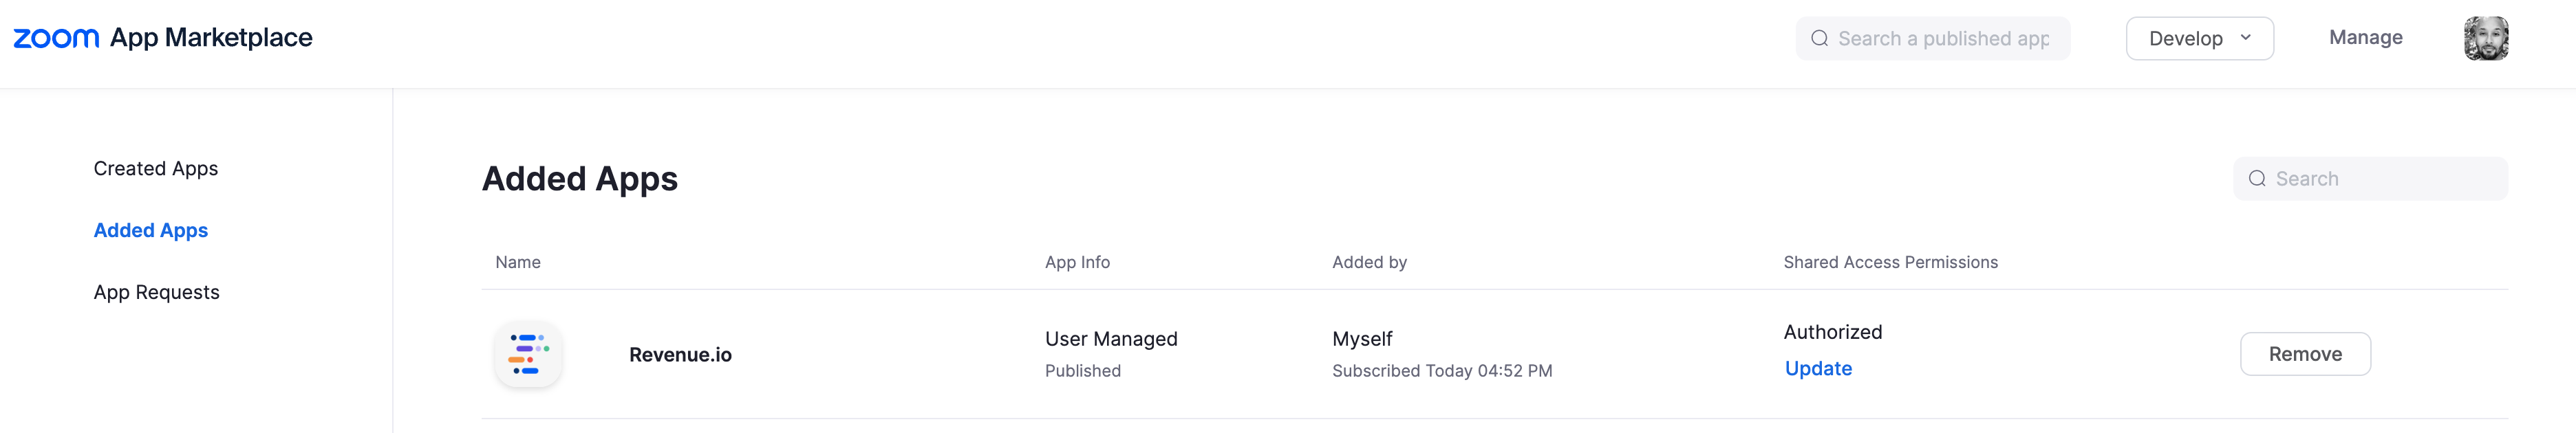Click the Update permissions link
This screenshot has width=2576, height=433.
(x=1818, y=369)
